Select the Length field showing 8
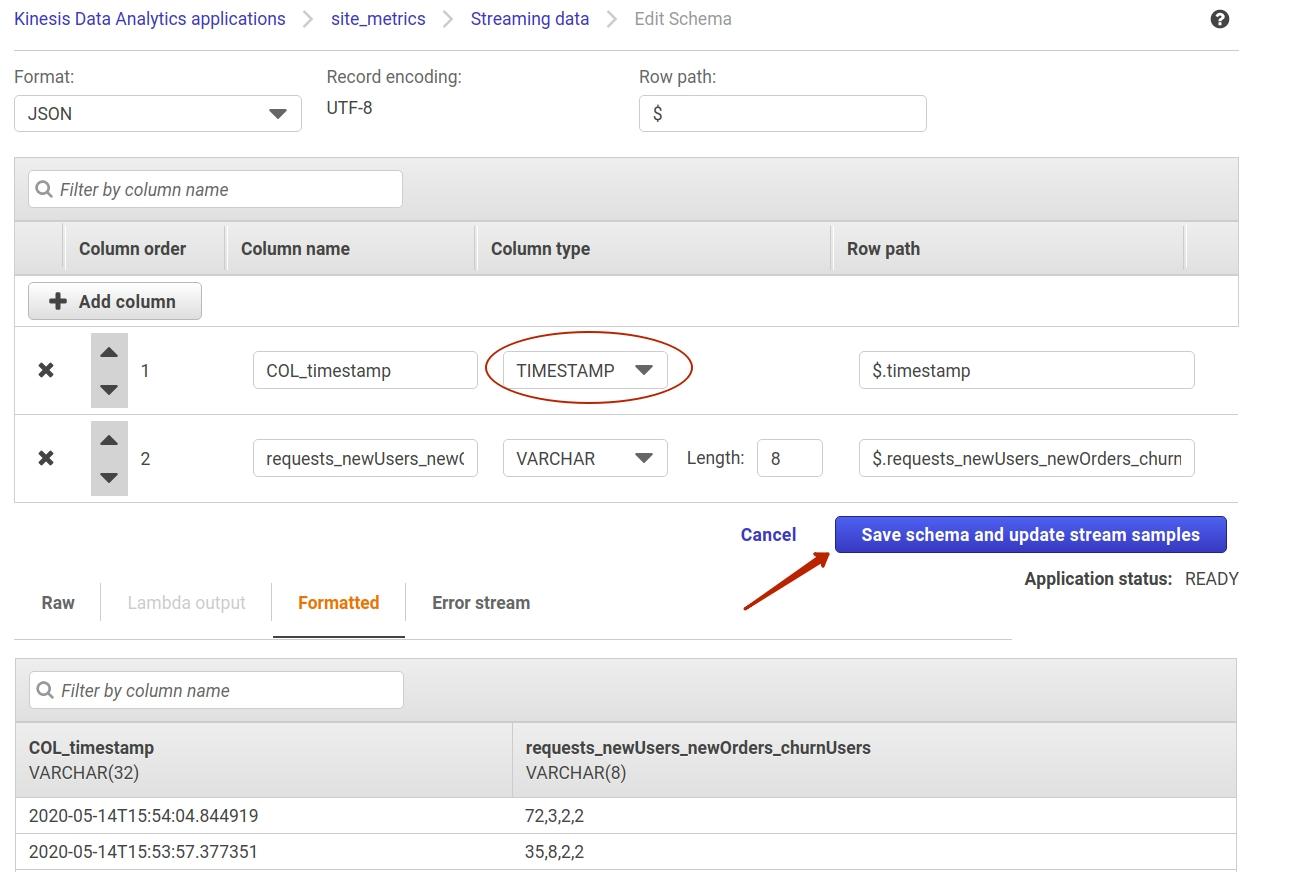The height and width of the screenshot is (872, 1294). 790,458
